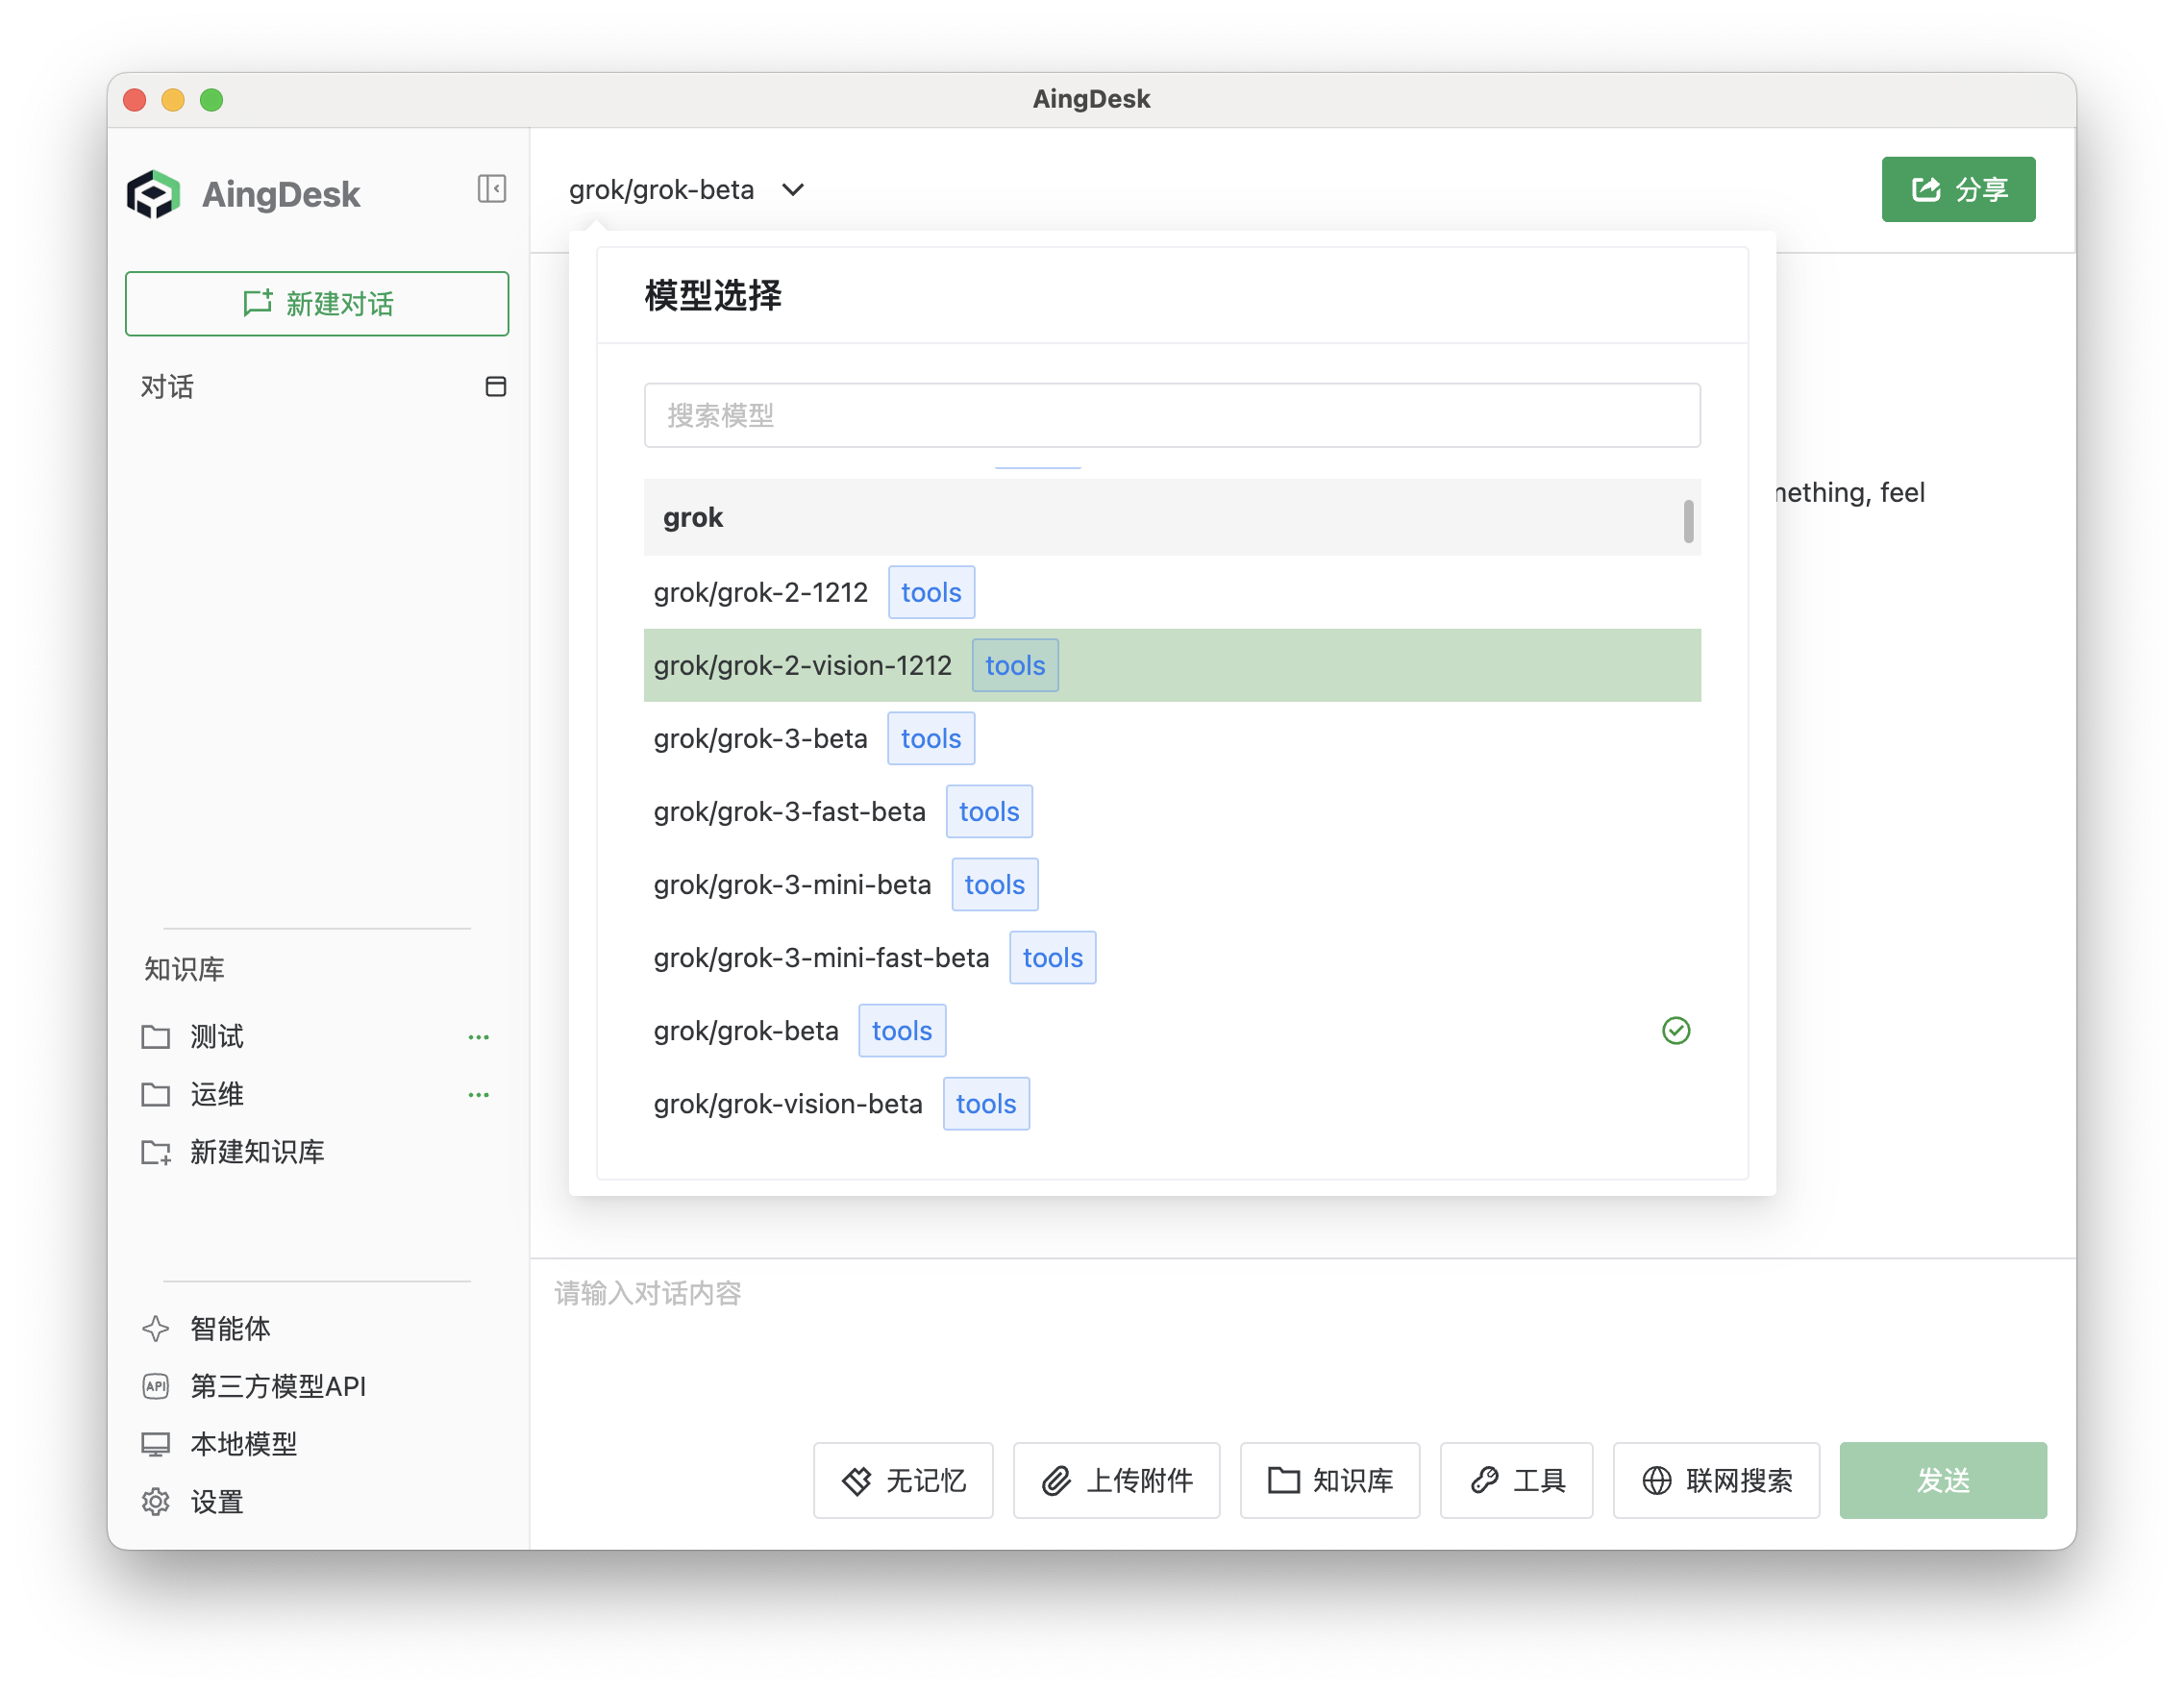The height and width of the screenshot is (1692, 2184).
Task: Open more options for 运维 knowledge base
Action: click(478, 1095)
